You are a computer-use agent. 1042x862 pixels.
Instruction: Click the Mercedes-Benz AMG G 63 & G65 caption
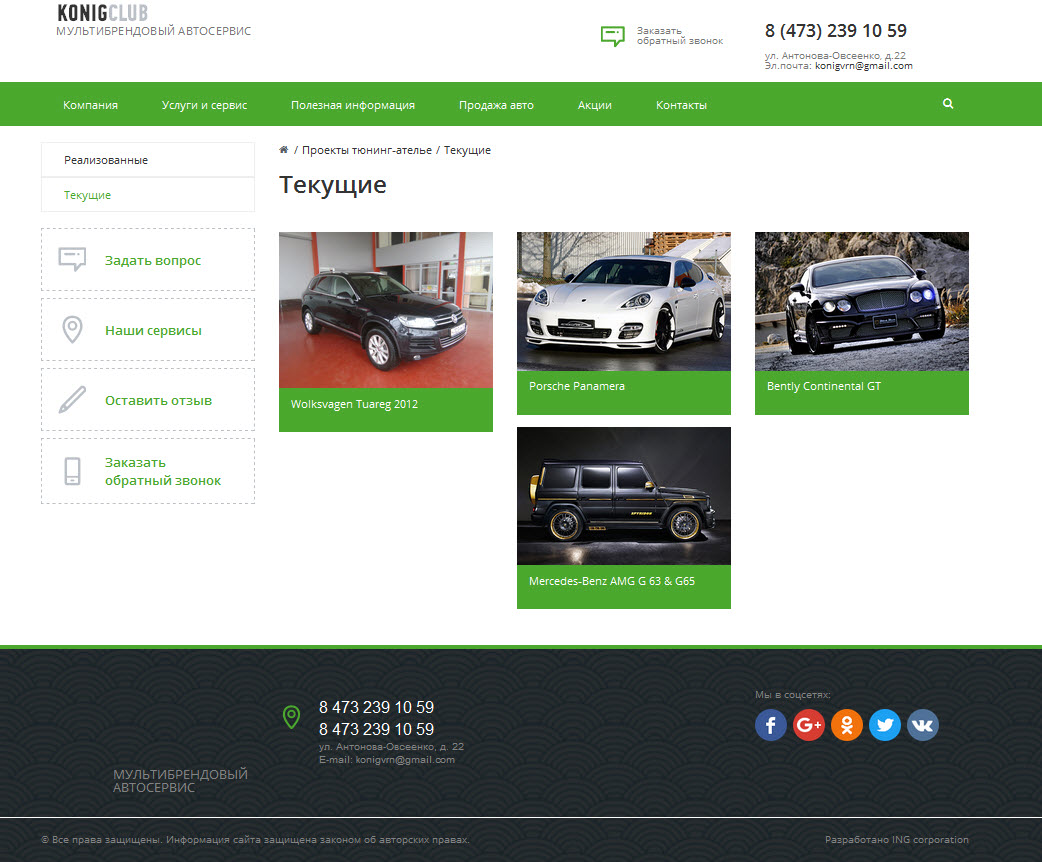pyautogui.click(x=612, y=581)
